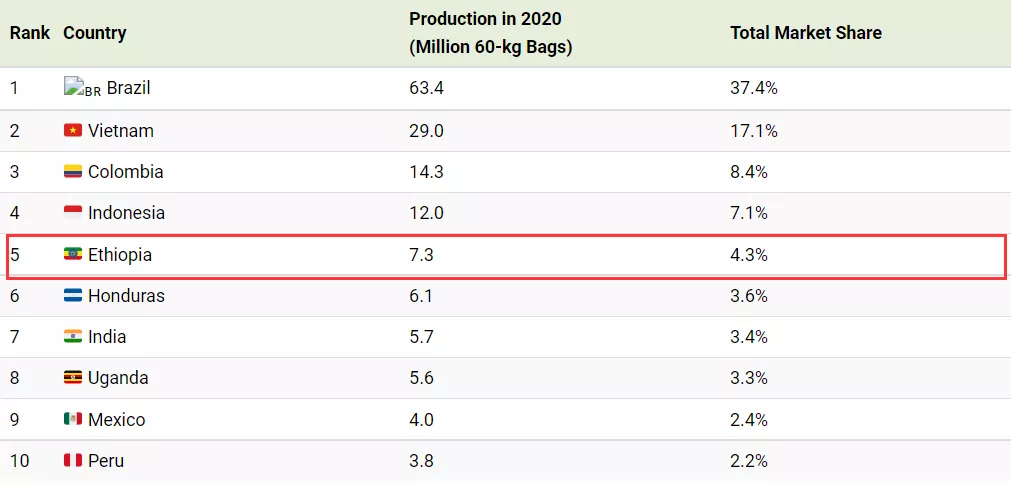The width and height of the screenshot is (1011, 487).
Task: Click the Ethiopia flag icon
Action: pos(73,255)
